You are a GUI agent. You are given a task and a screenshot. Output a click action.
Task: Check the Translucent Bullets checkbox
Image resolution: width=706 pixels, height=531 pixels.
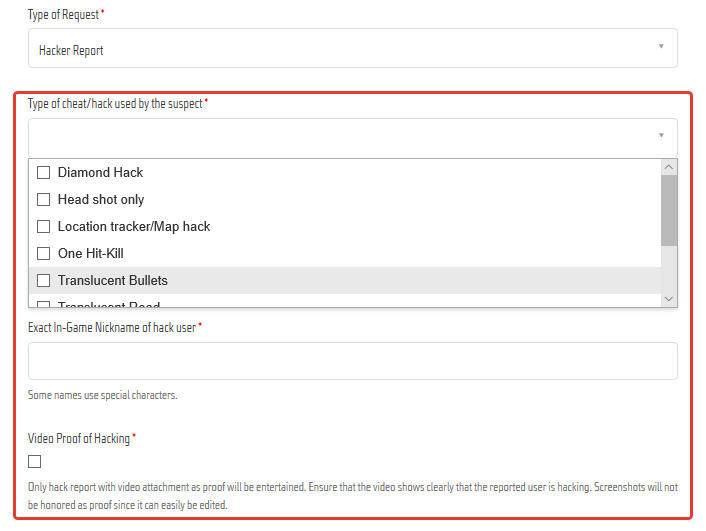click(x=43, y=281)
